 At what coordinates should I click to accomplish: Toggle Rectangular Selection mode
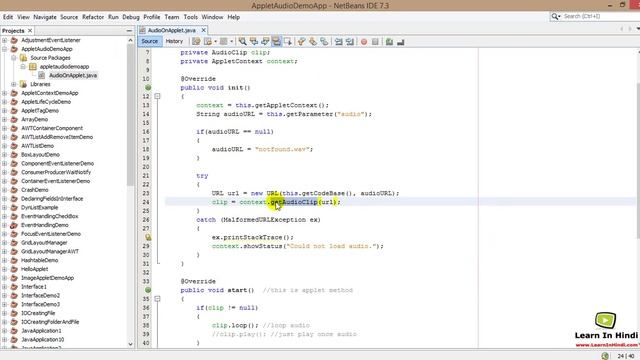click(288, 41)
